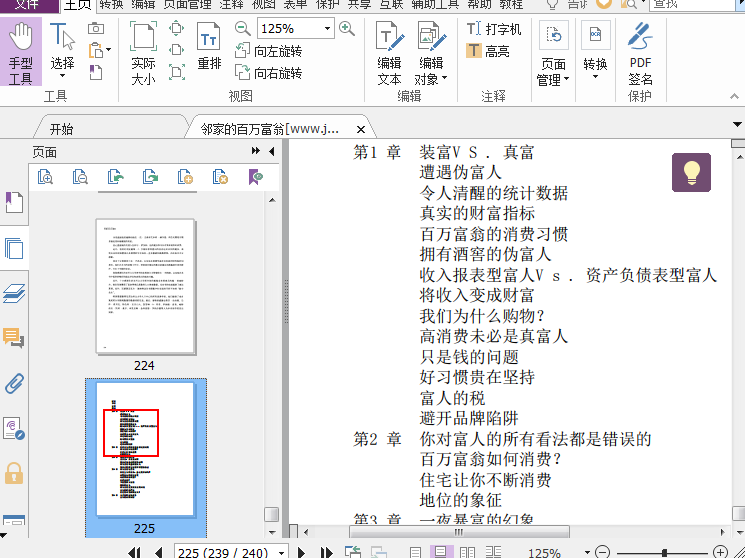This screenshot has height=558, width=745.
Task: Click the PDF签名 sign button
Action: [x=640, y=53]
